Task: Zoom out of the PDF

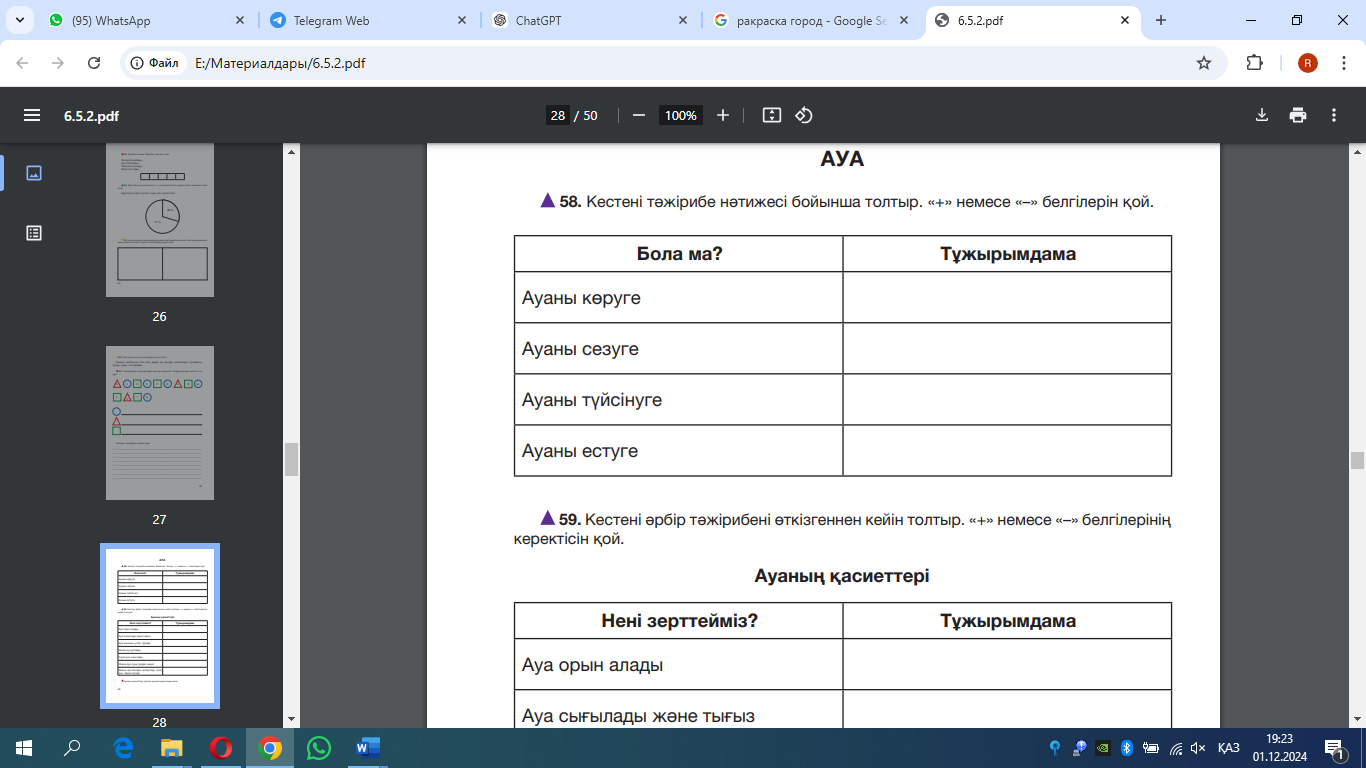Action: pos(639,115)
